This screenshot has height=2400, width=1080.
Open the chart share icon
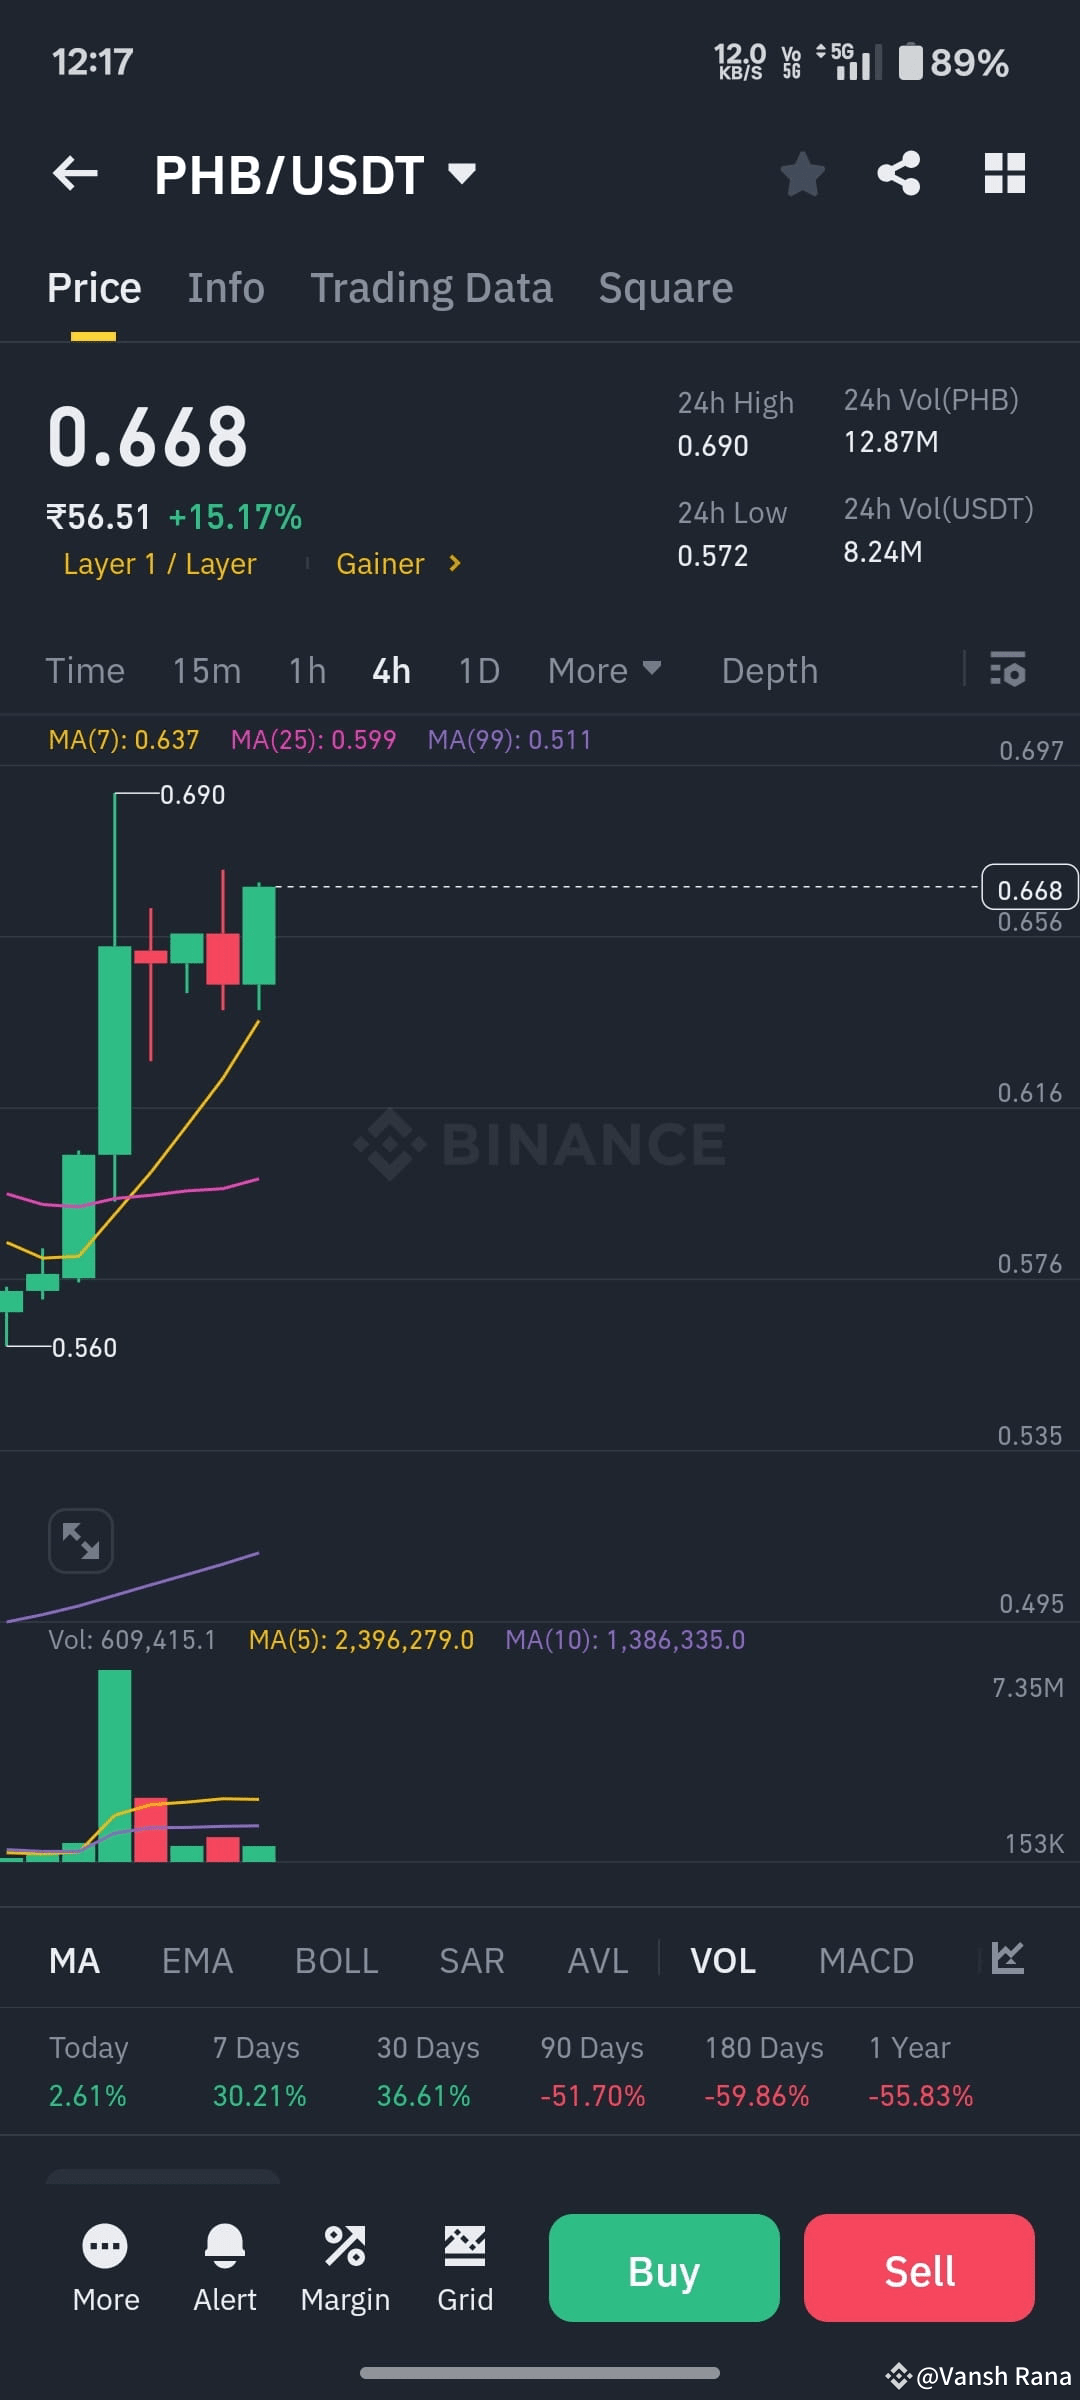(x=897, y=173)
